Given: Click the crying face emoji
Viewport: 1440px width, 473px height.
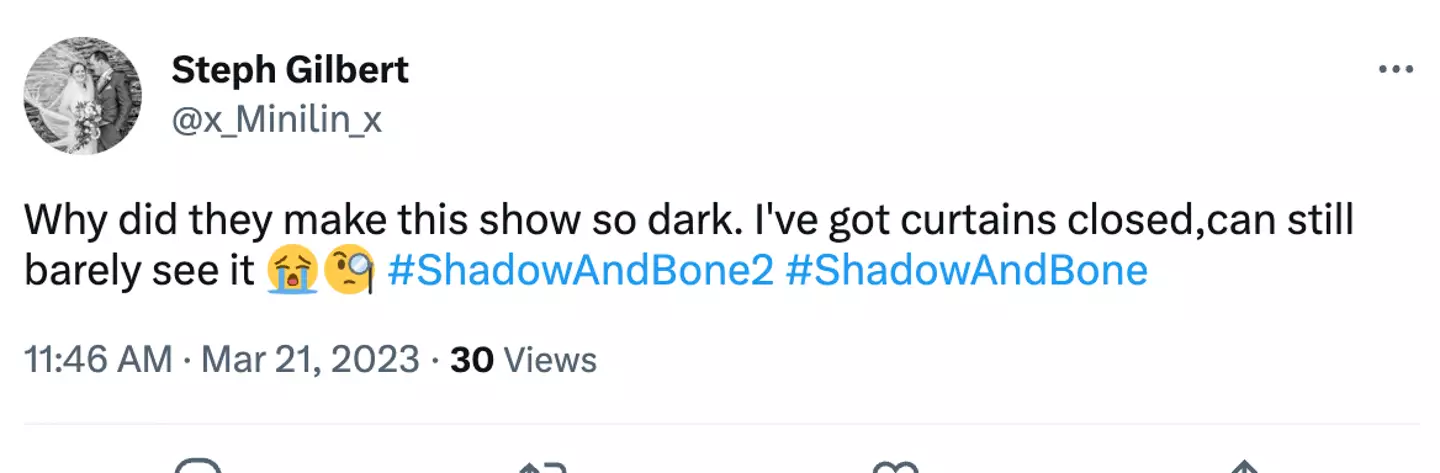Looking at the screenshot, I should [x=292, y=272].
